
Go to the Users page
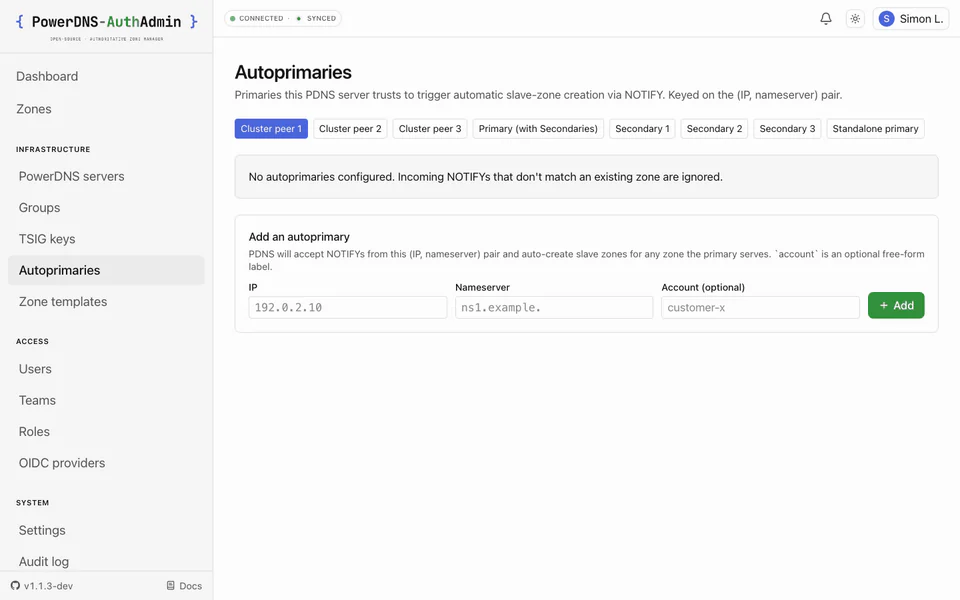click(35, 369)
